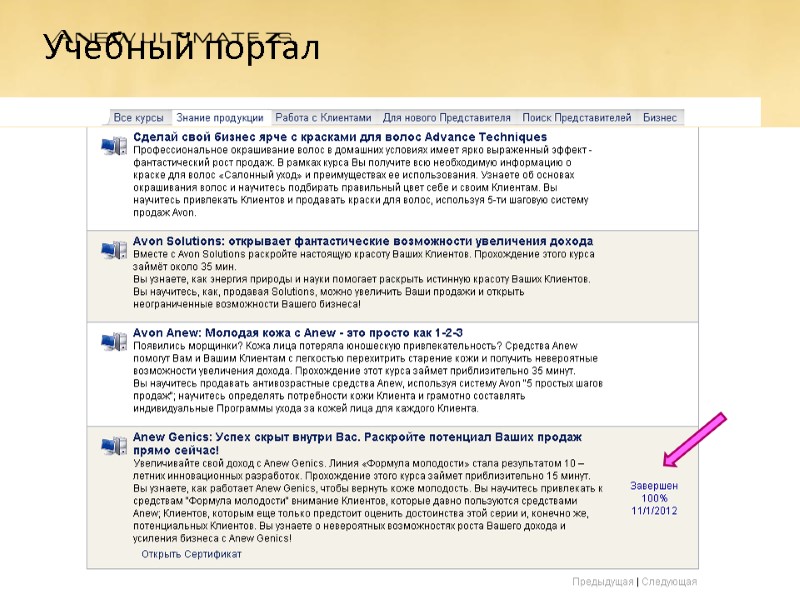Click text 'займёт около 35 мин.'
The height and width of the screenshot is (600, 800).
pos(185,266)
